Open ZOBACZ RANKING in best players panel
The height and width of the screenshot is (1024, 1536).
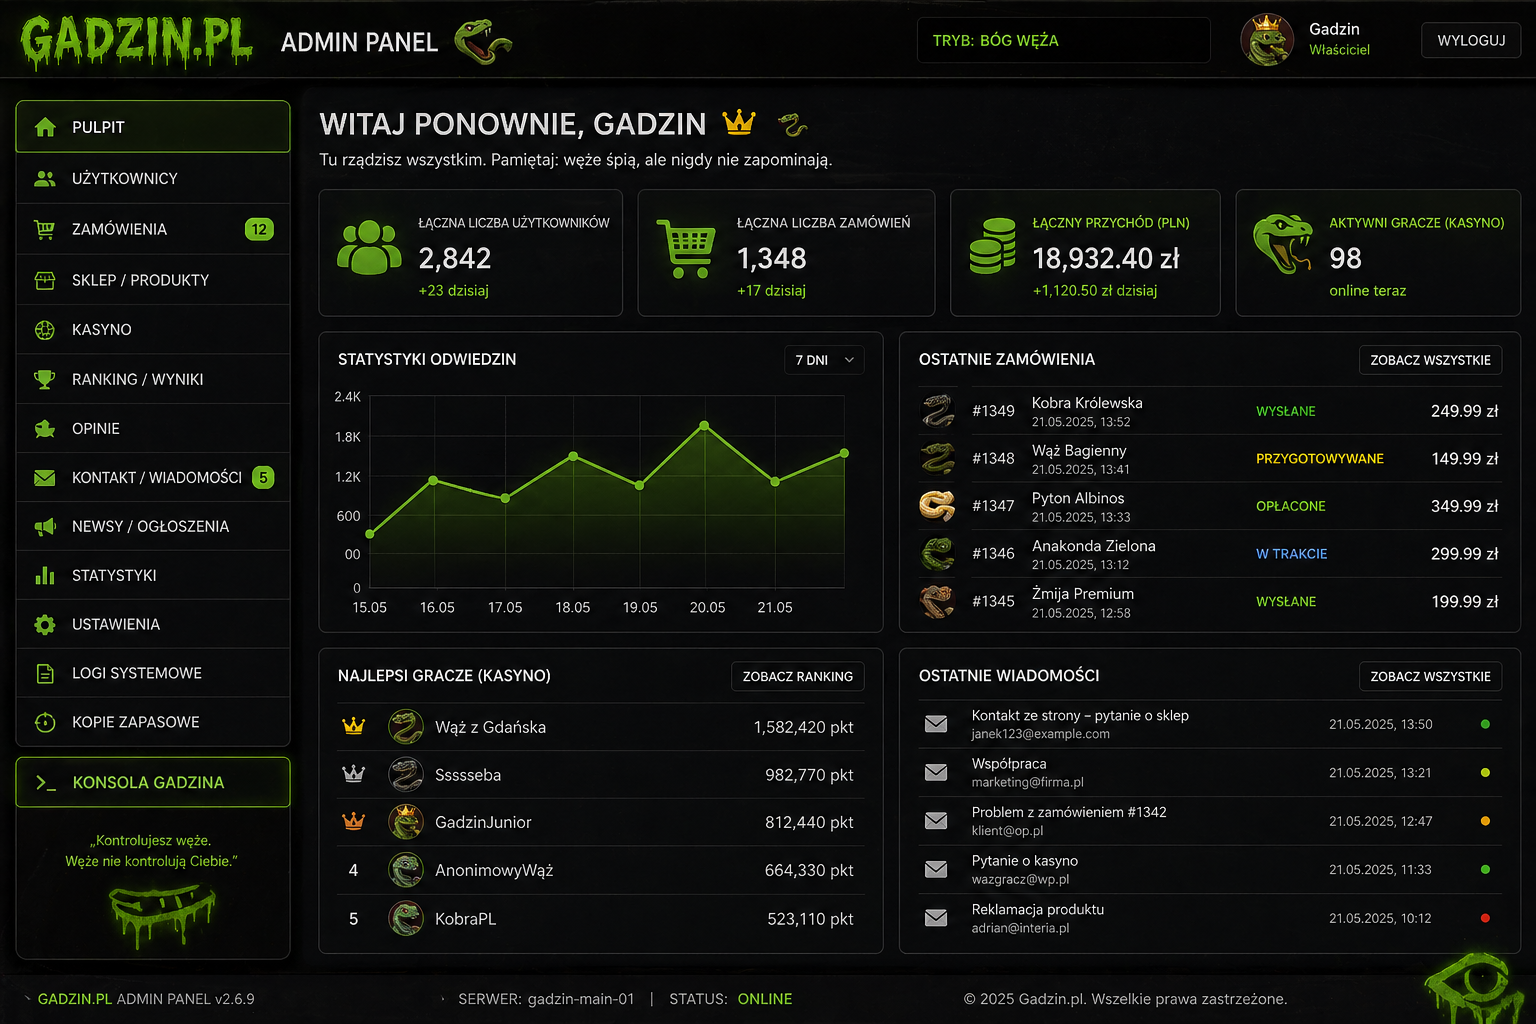(797, 676)
